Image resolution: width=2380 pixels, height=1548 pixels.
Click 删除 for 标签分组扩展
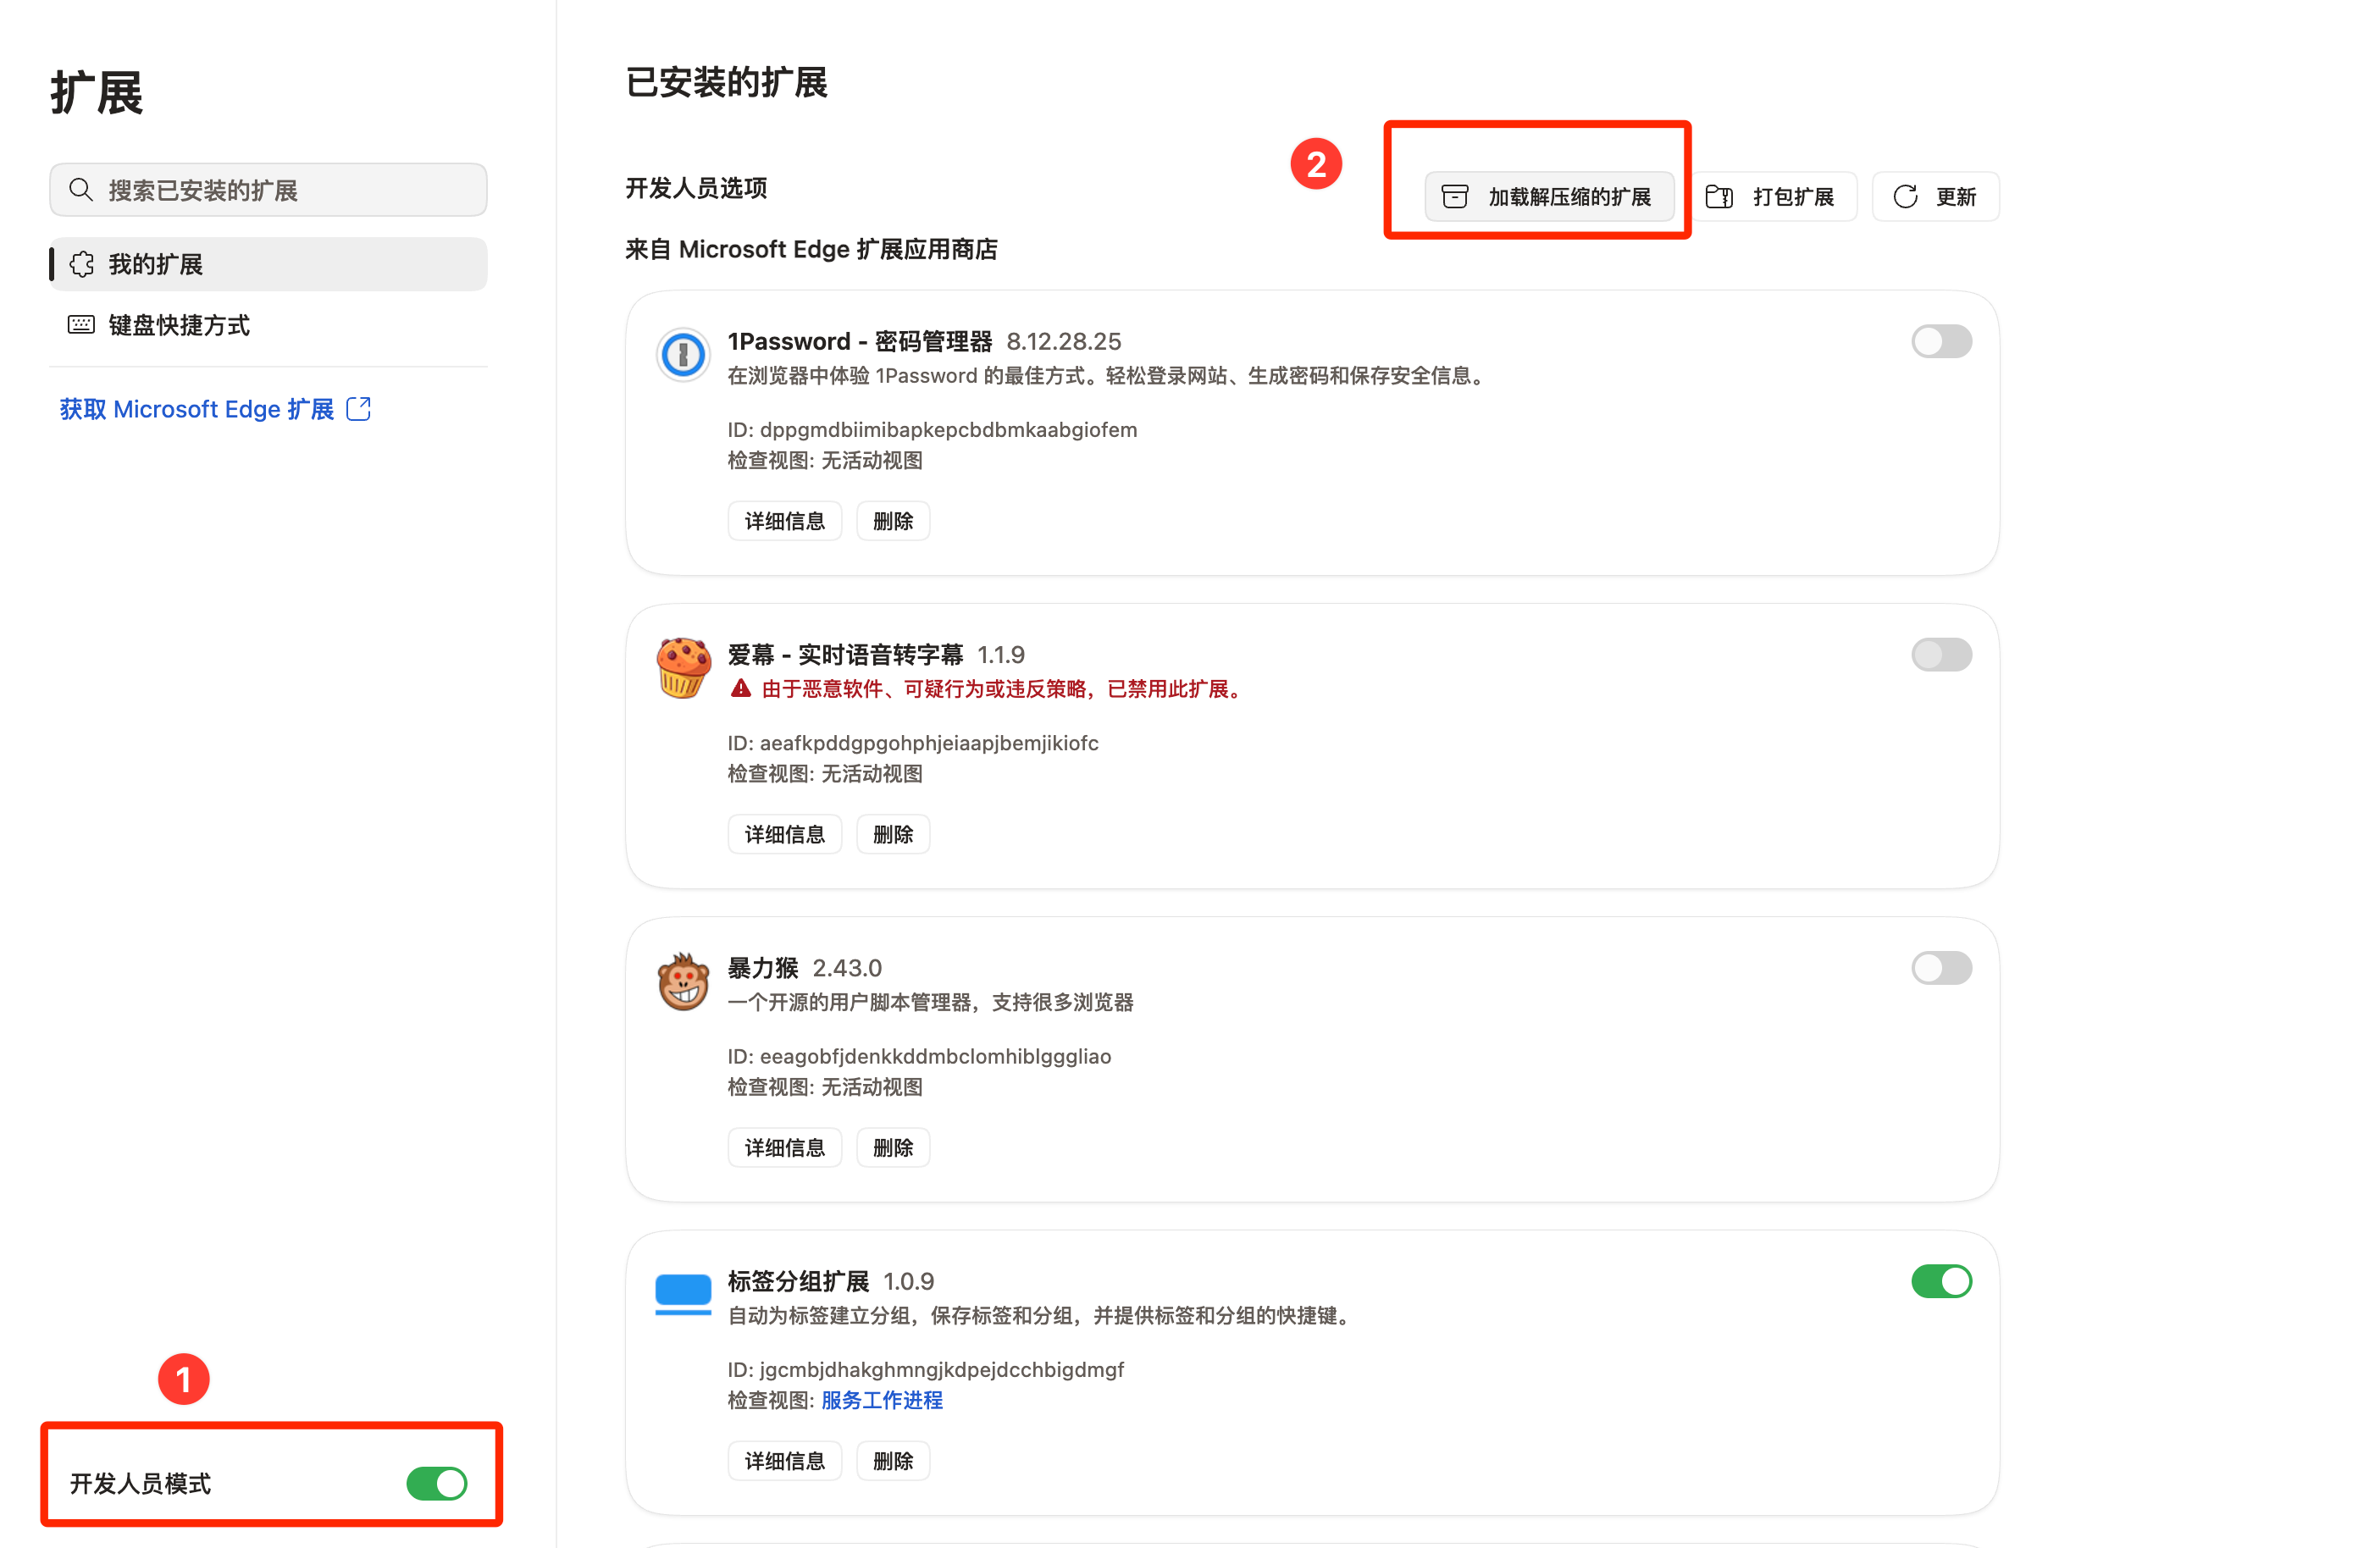point(893,1461)
